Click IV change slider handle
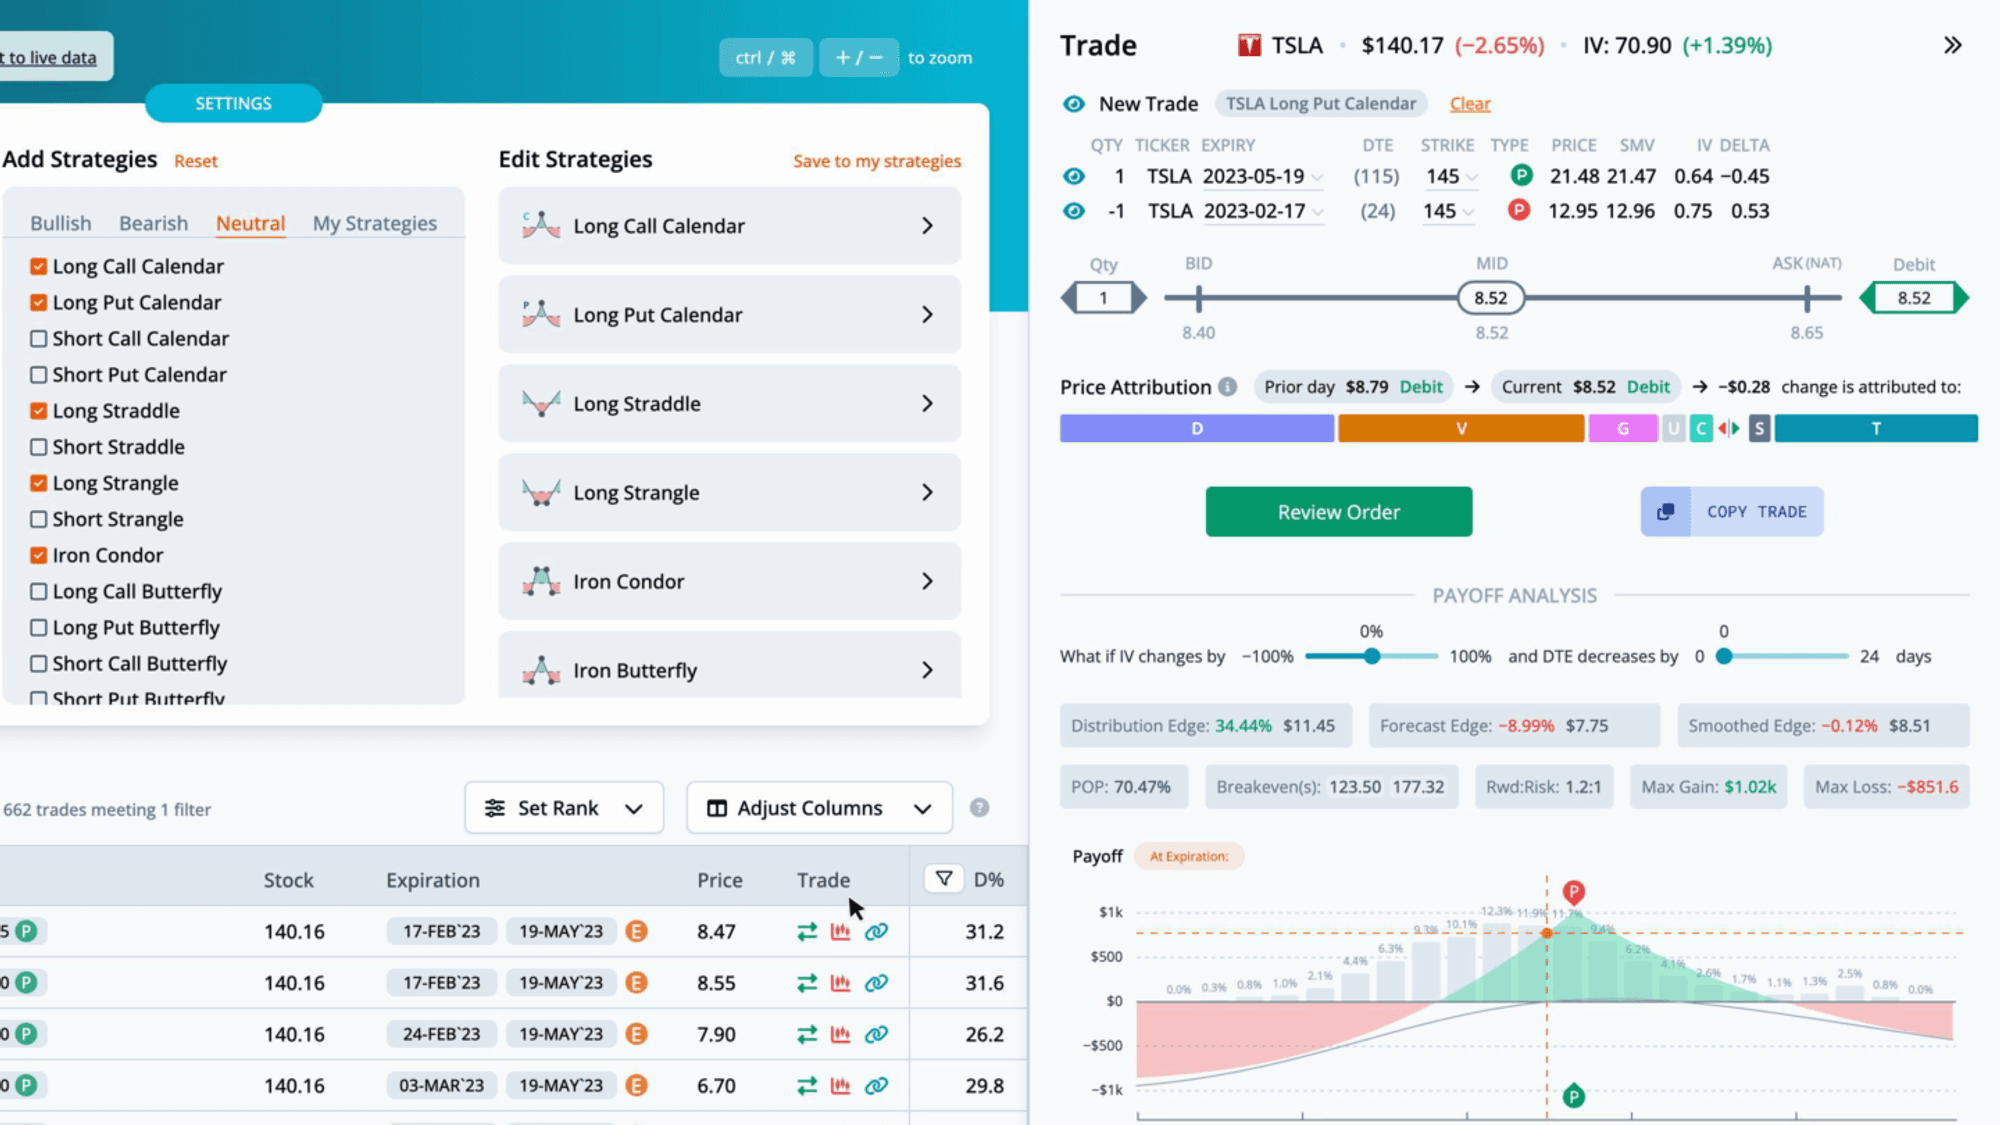This screenshot has width=2000, height=1125. [1372, 656]
